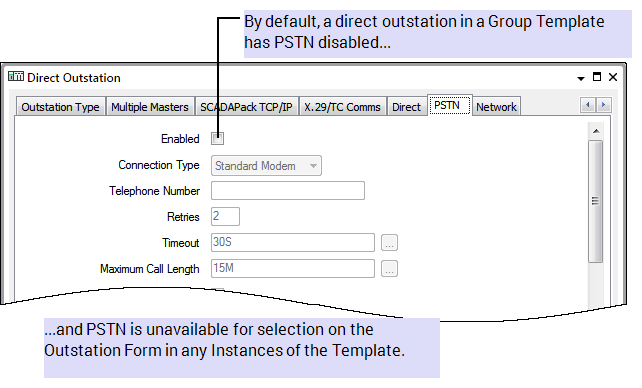Viewport: 642px width, 388px height.
Task: Close the Direct Outstation window
Action: tap(613, 77)
